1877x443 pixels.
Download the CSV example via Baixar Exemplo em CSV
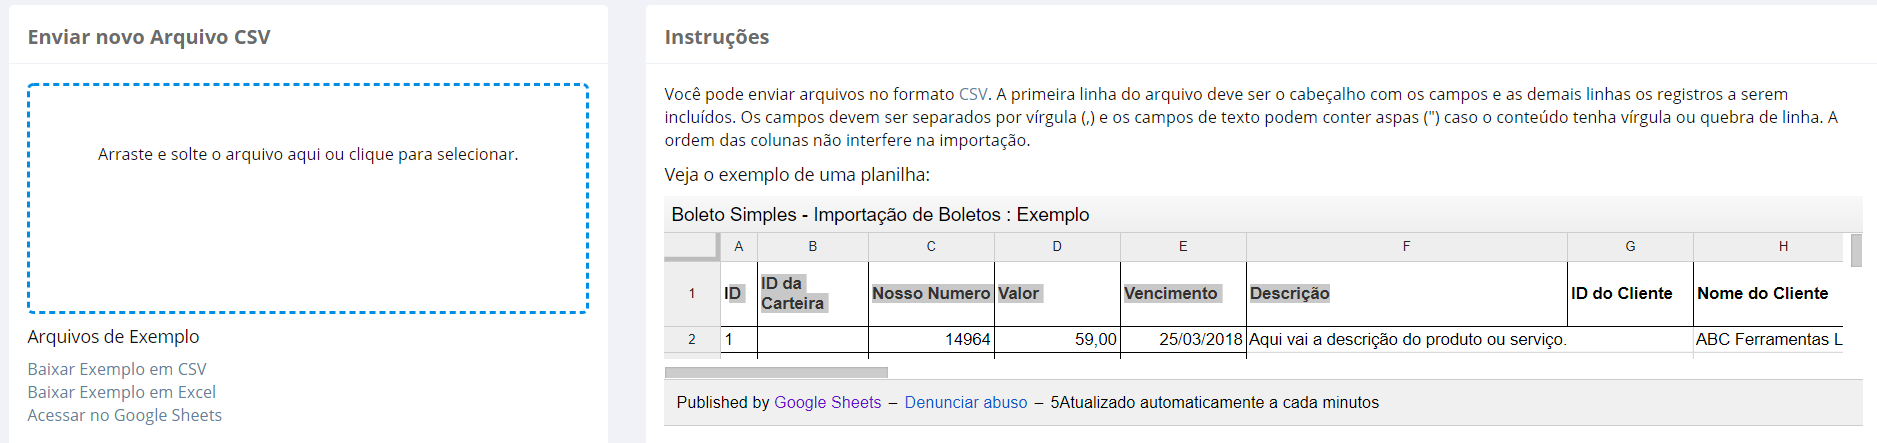click(x=117, y=369)
